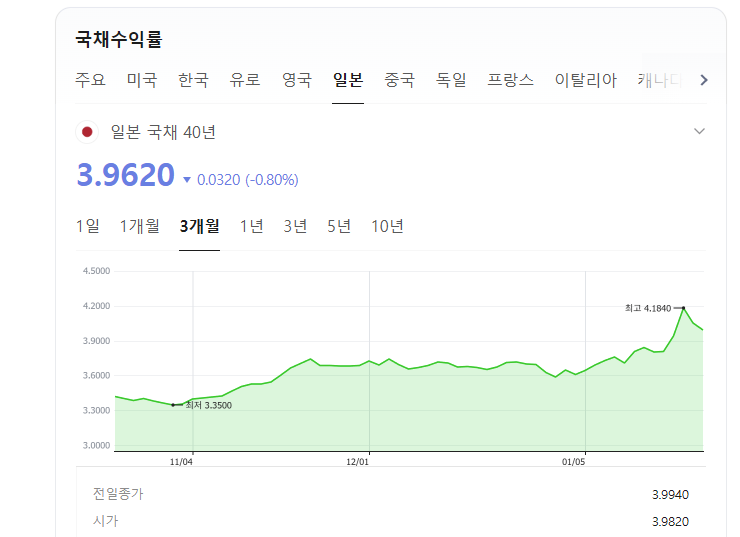The height and width of the screenshot is (537, 740).
Task: Show the 5년 chart range
Action: [x=339, y=226]
